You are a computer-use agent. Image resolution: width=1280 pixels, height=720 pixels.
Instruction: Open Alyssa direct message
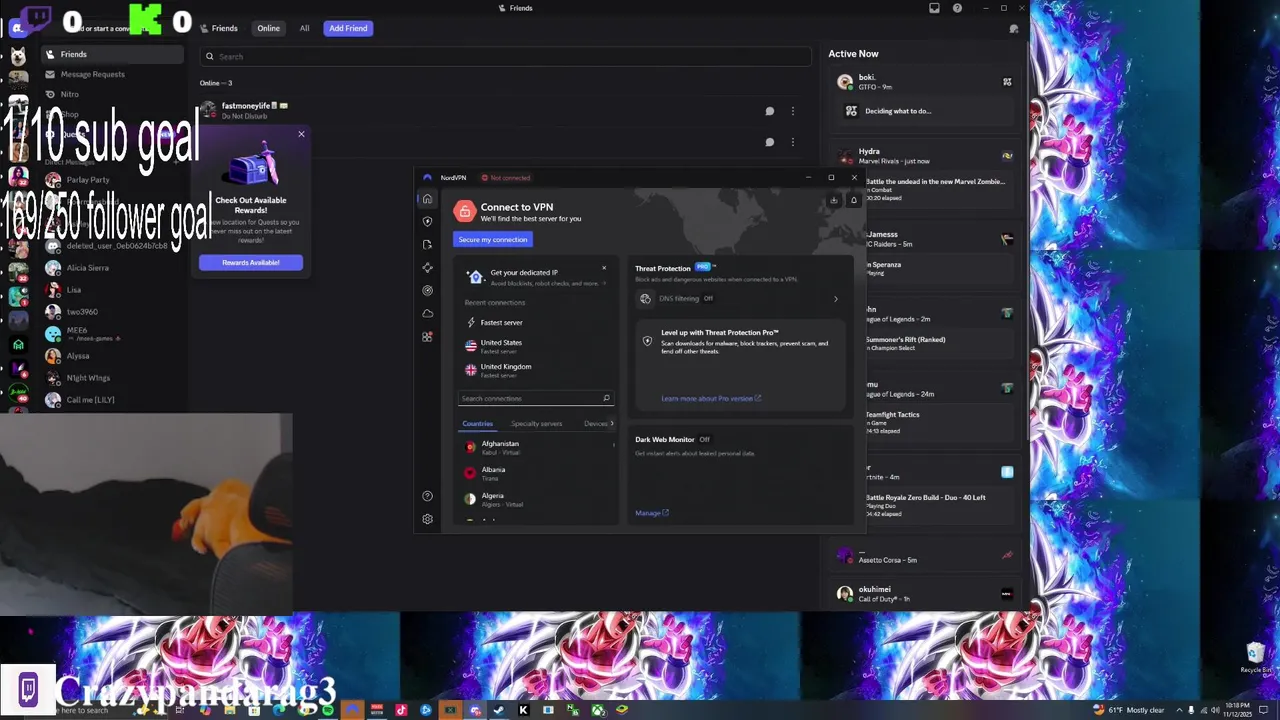112,356
